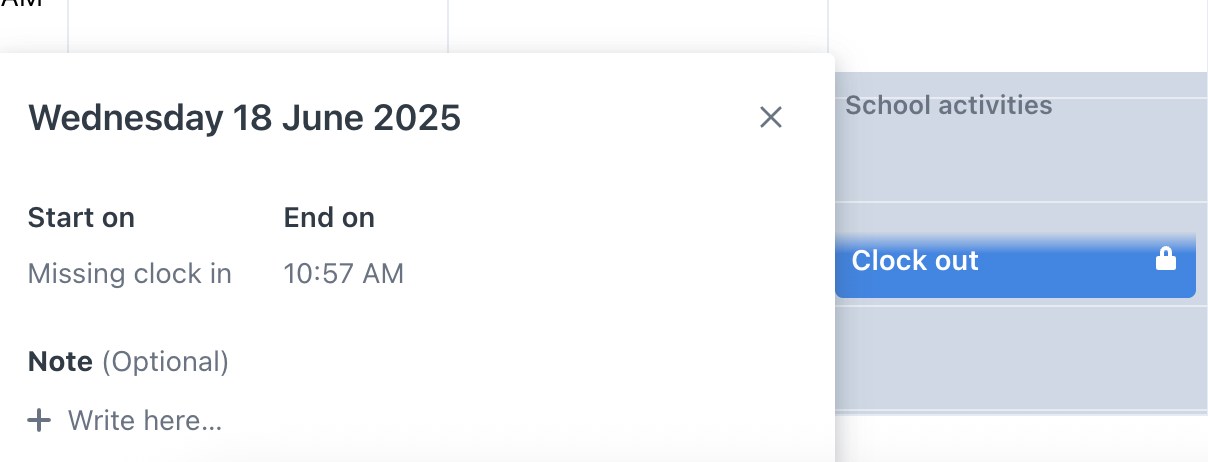This screenshot has width=1208, height=462.
Task: Focus the Write here note field
Action: coord(145,421)
